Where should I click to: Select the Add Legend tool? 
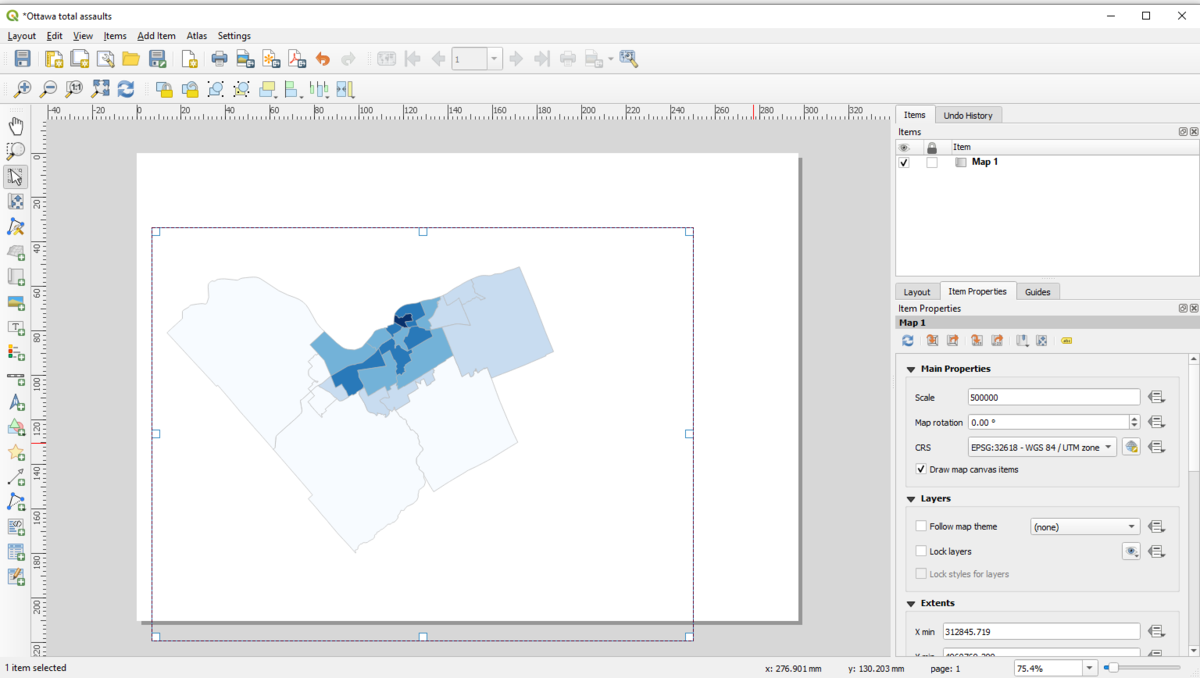tap(15, 352)
